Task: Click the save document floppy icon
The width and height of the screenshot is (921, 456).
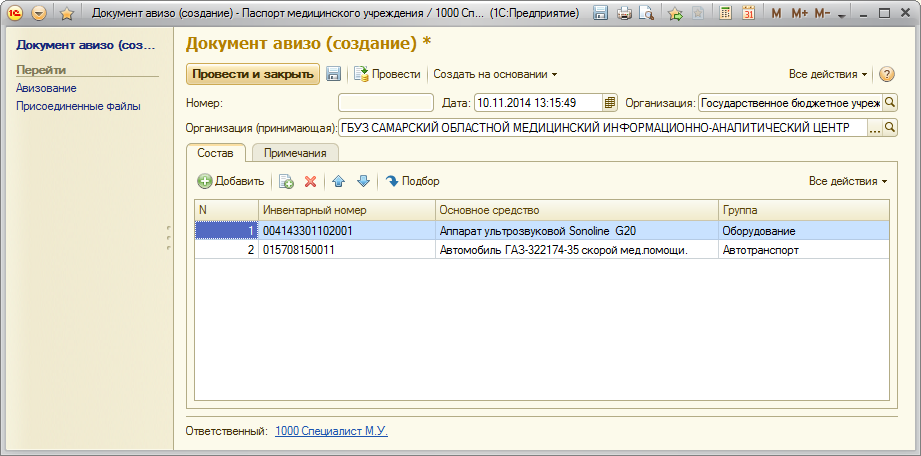Action: click(x=334, y=74)
